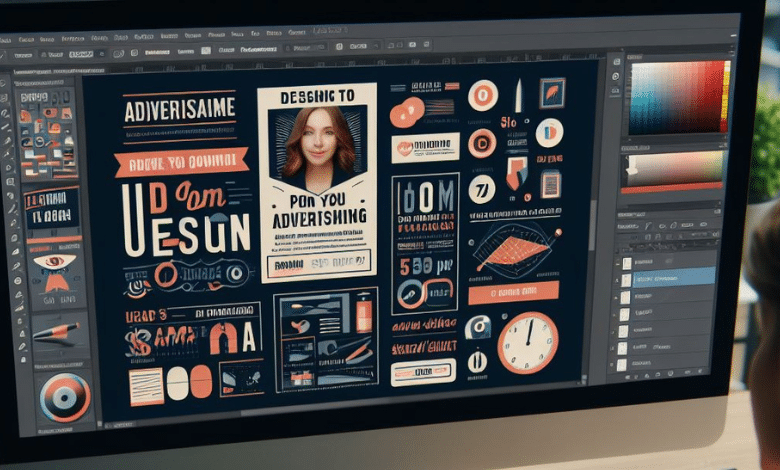
Task: Open the concentric circles thumbnail in left panel
Action: 65,398
